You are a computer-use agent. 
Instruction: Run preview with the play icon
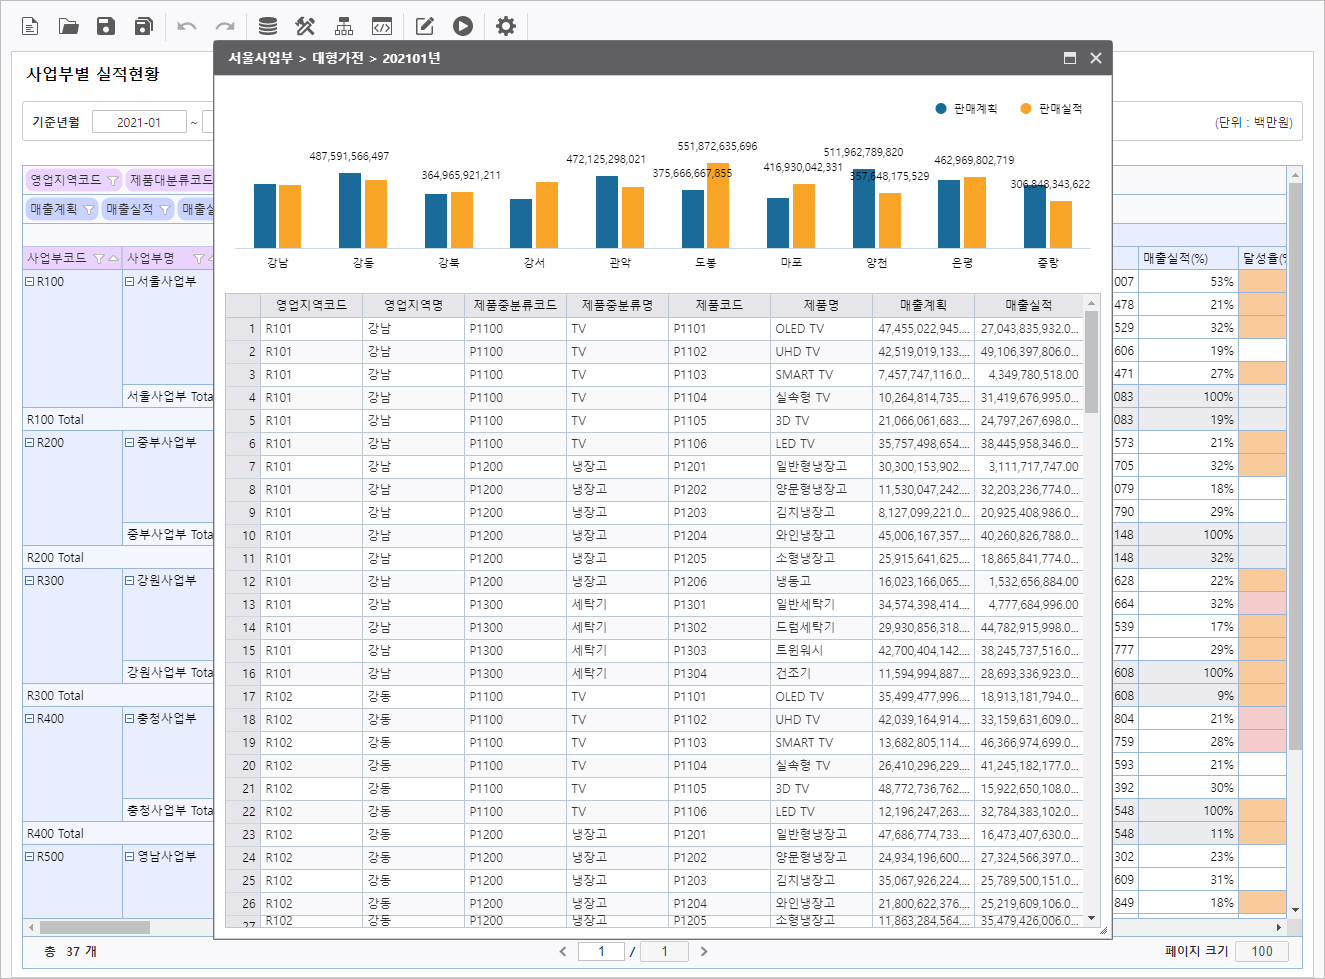click(x=462, y=26)
